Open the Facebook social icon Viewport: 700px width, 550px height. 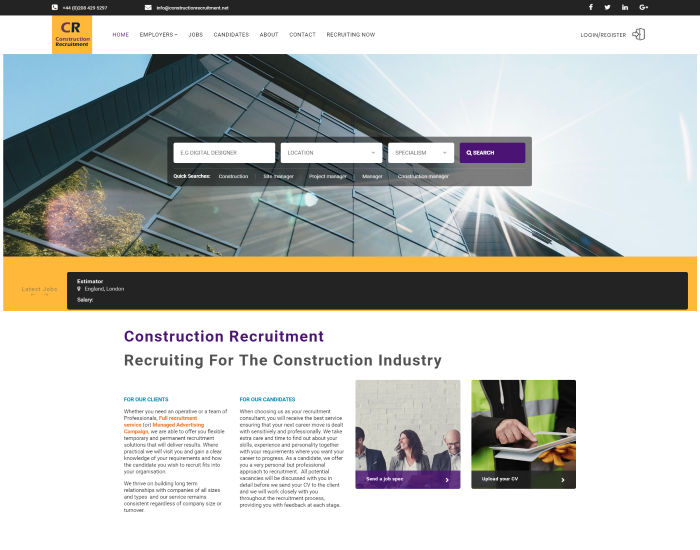[x=590, y=7]
